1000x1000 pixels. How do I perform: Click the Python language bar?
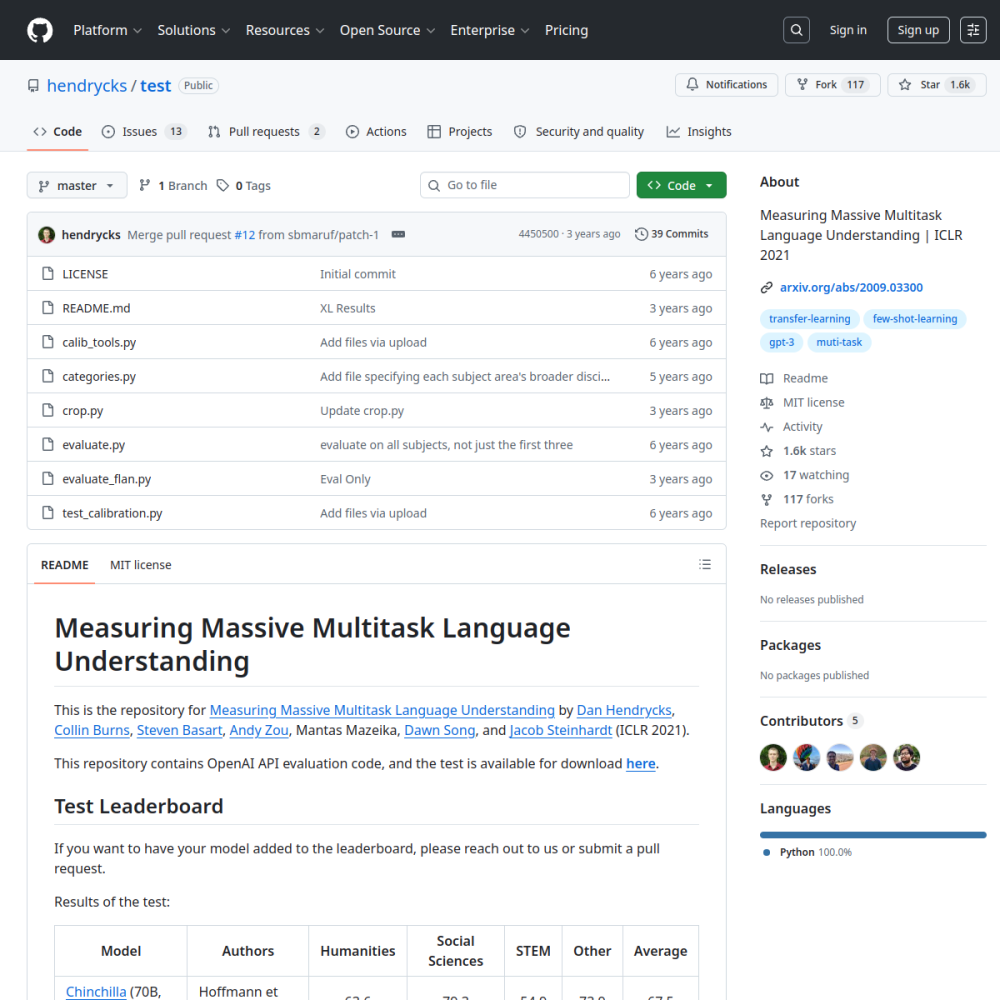(872, 835)
